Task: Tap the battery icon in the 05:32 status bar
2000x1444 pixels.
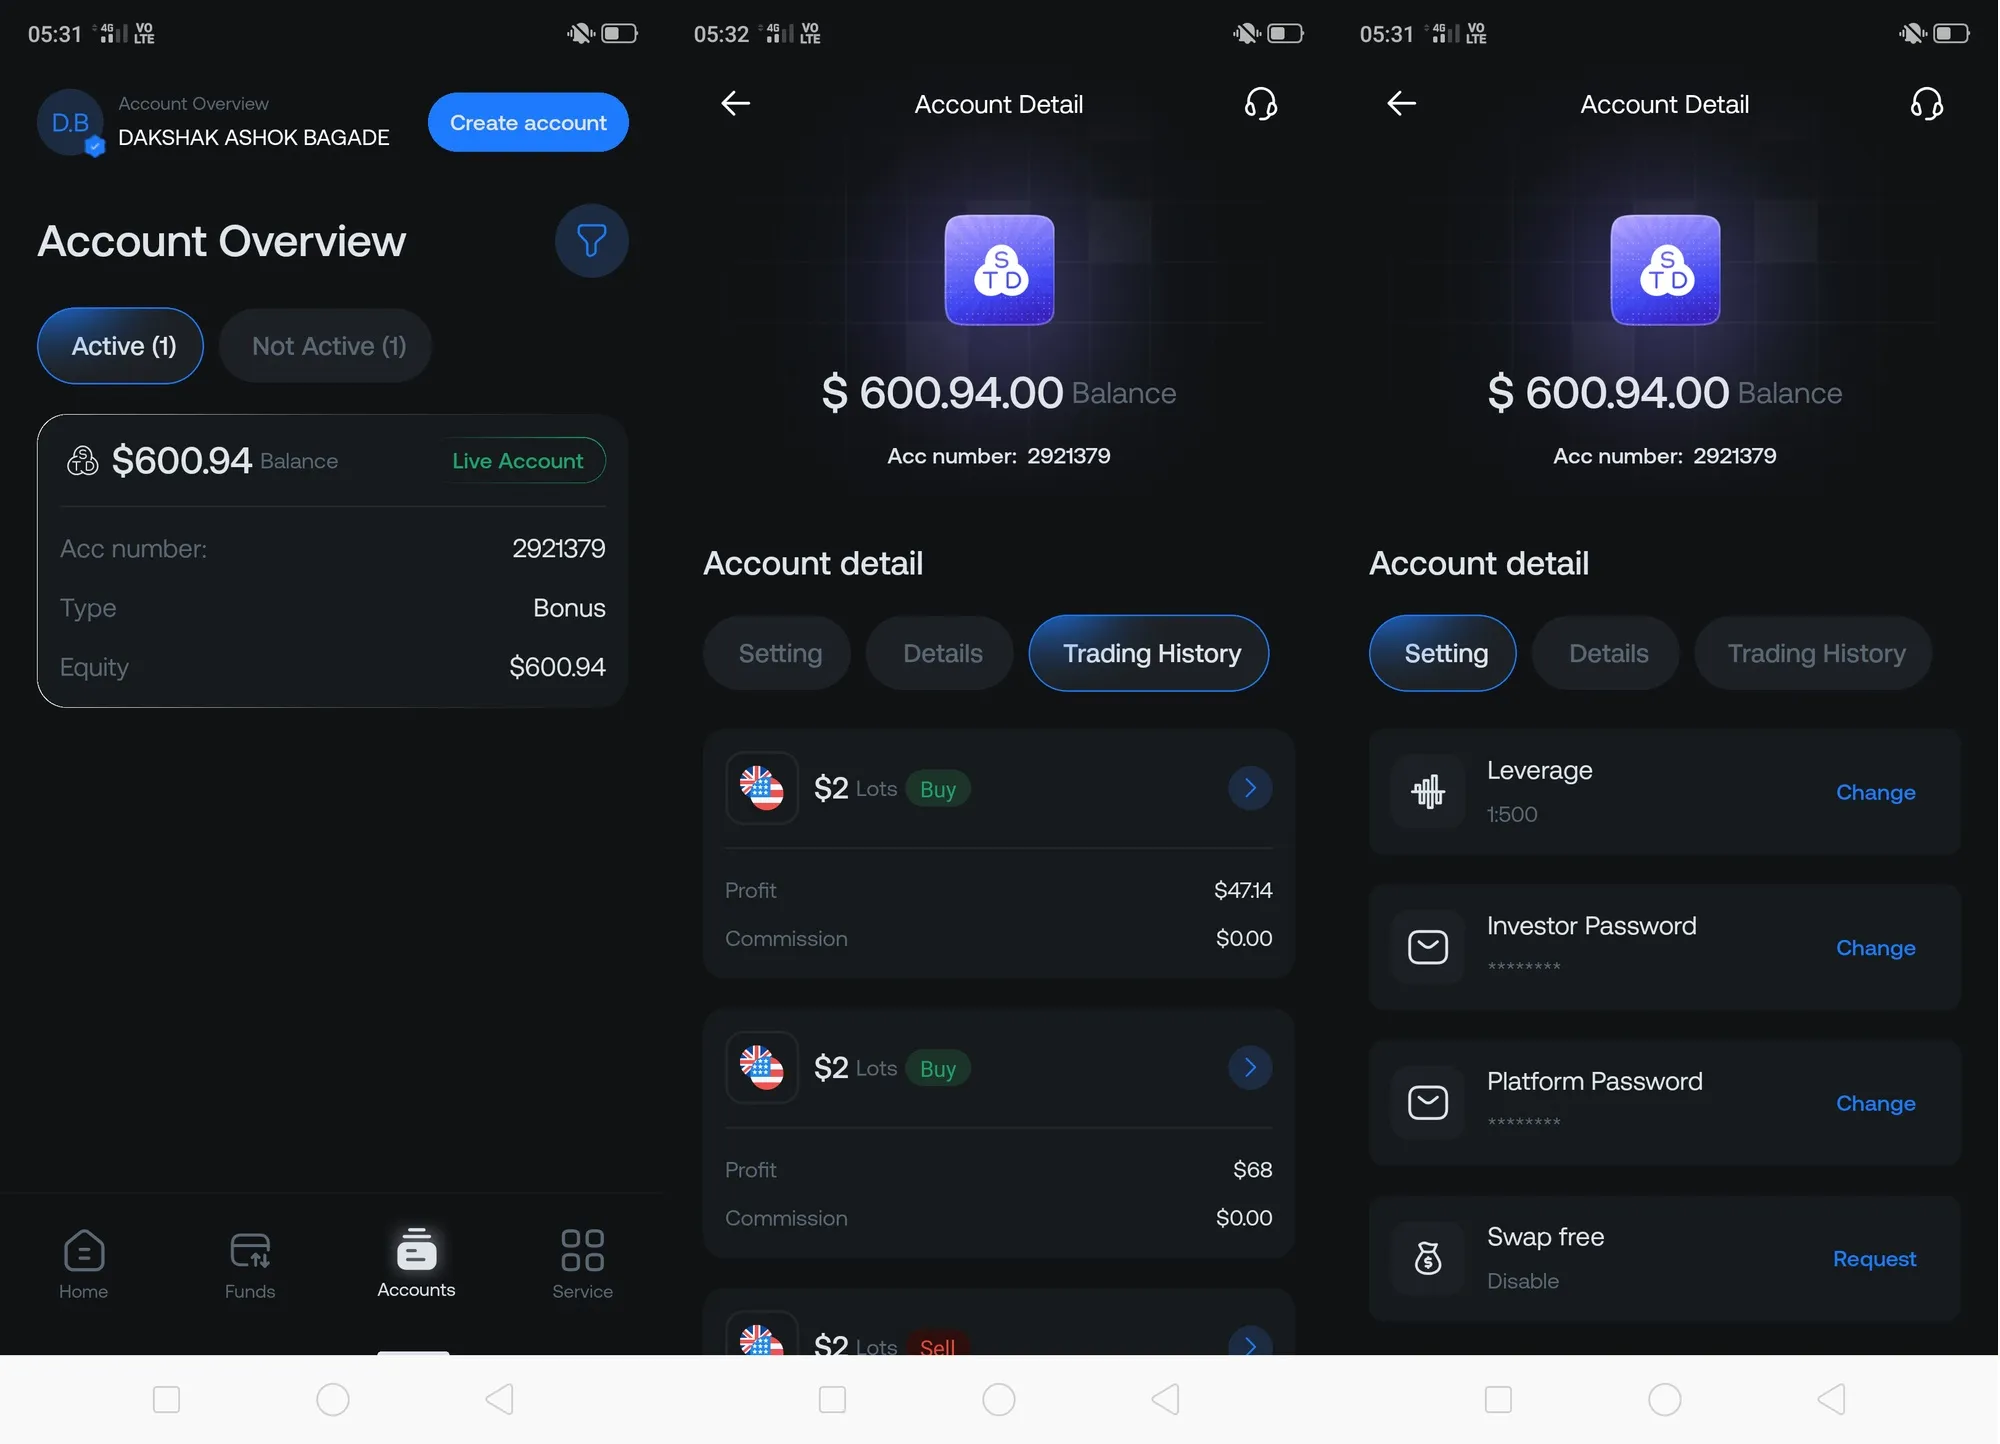Action: pos(1286,34)
